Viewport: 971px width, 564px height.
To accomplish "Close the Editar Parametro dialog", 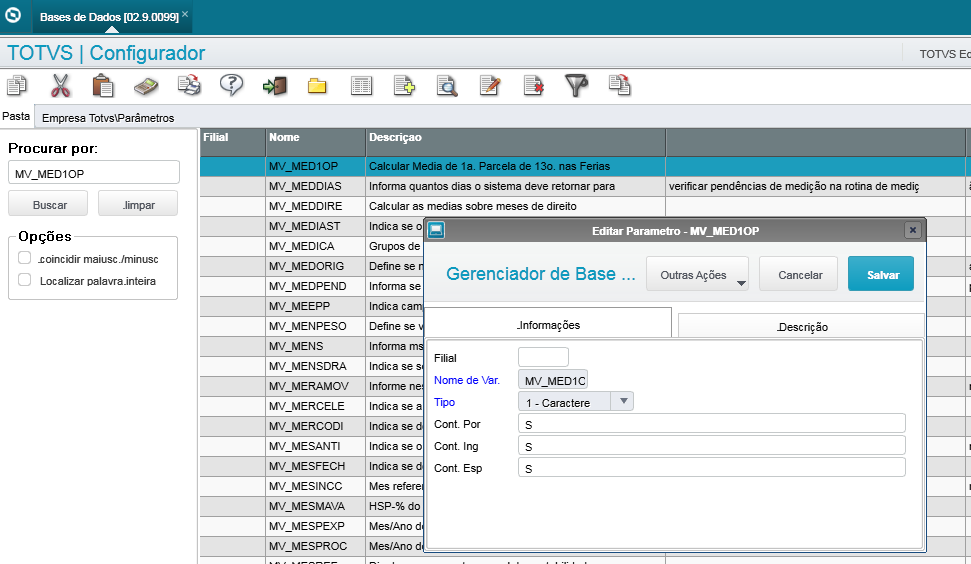I will (912, 230).
